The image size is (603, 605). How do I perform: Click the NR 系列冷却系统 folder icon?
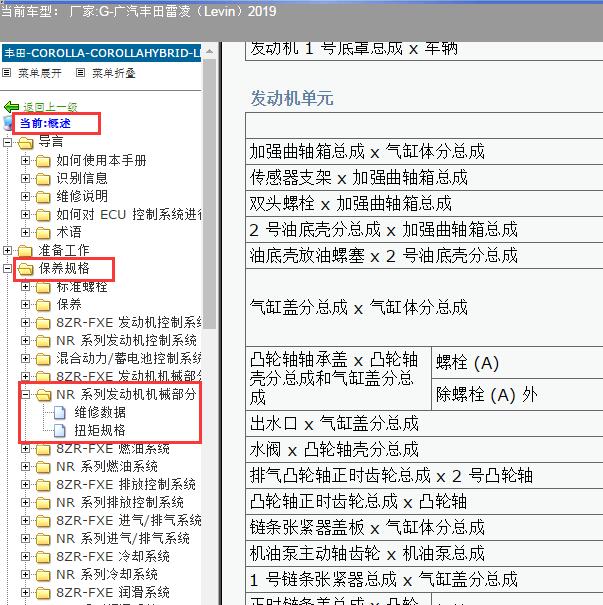[43, 575]
